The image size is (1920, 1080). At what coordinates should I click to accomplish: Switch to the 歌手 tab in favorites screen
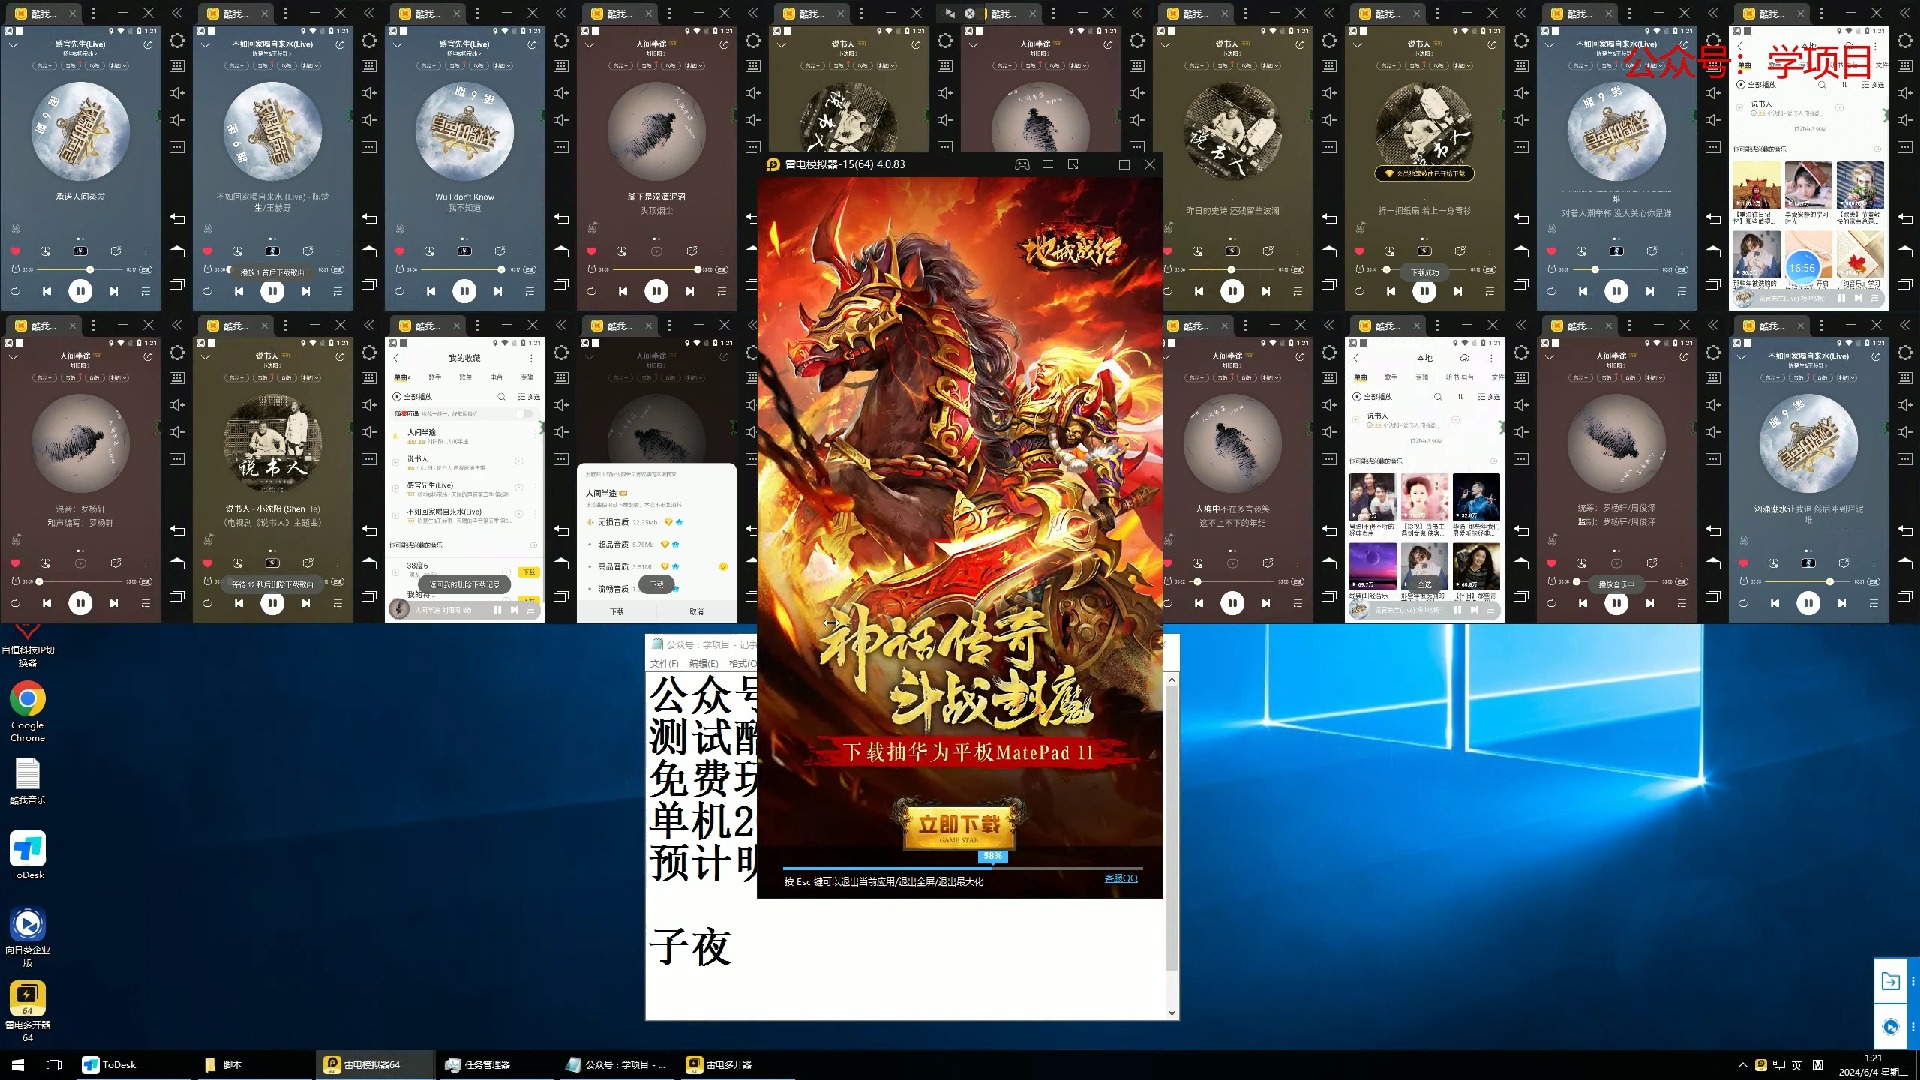coord(434,377)
